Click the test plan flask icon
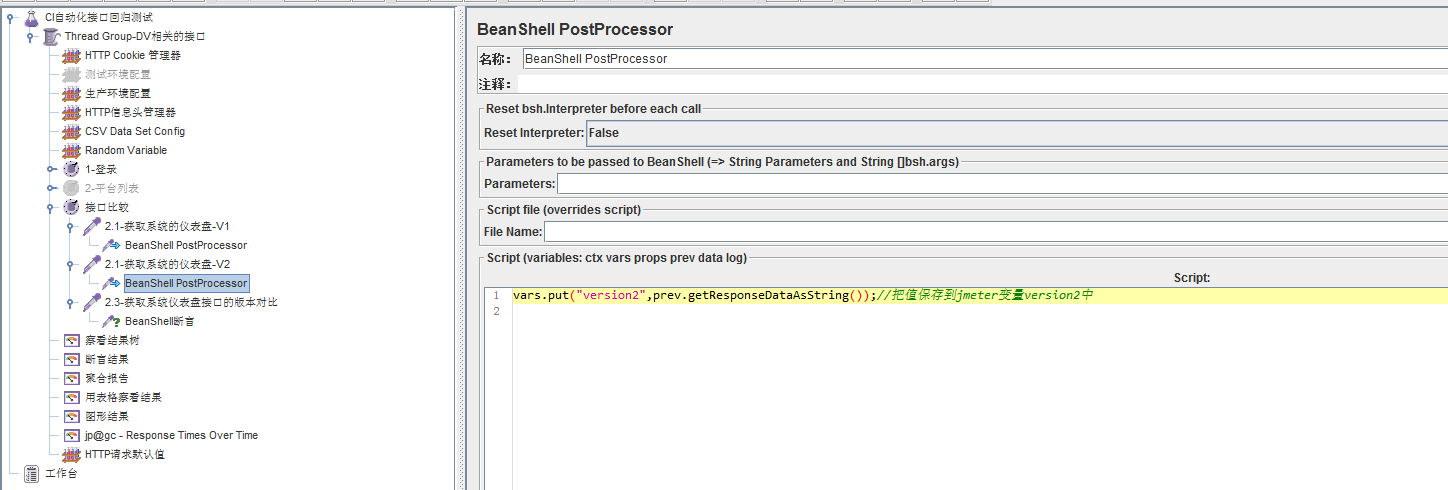Screen dimensions: 1448x490 click(x=31, y=17)
